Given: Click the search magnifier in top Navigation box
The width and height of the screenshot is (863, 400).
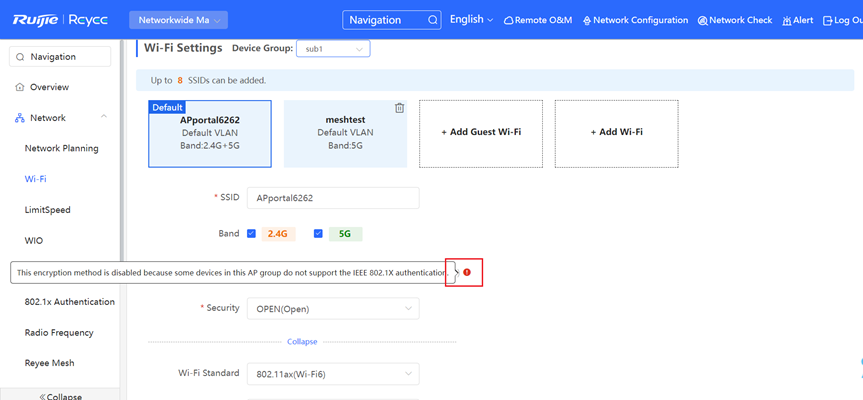Looking at the screenshot, I should pos(432,20).
